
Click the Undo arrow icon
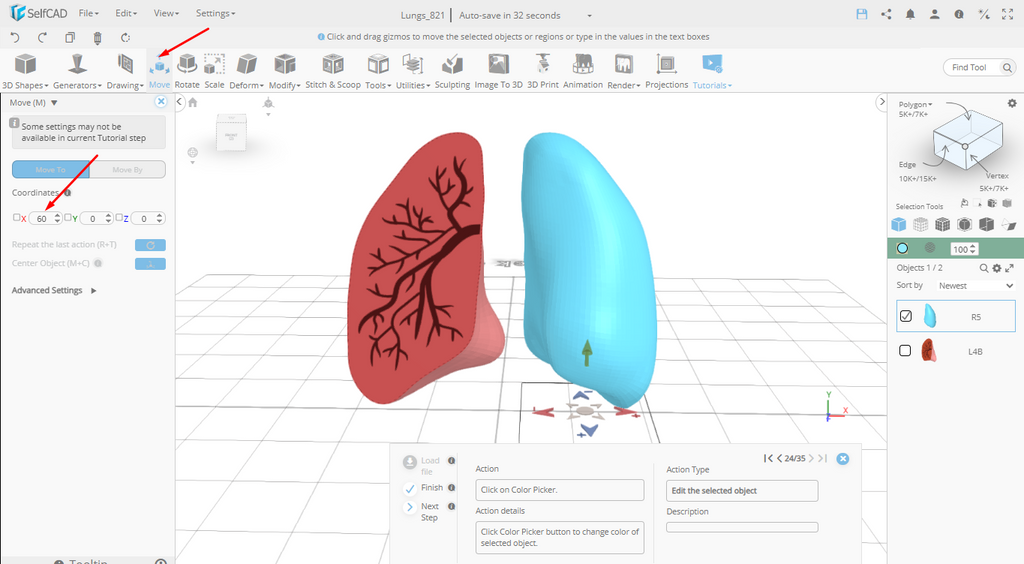tap(16, 37)
